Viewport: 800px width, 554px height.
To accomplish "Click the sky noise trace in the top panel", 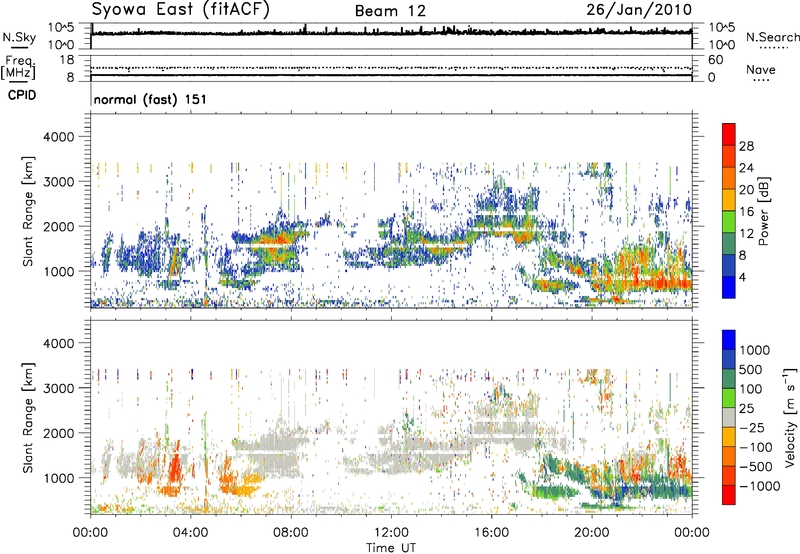I will [391, 33].
